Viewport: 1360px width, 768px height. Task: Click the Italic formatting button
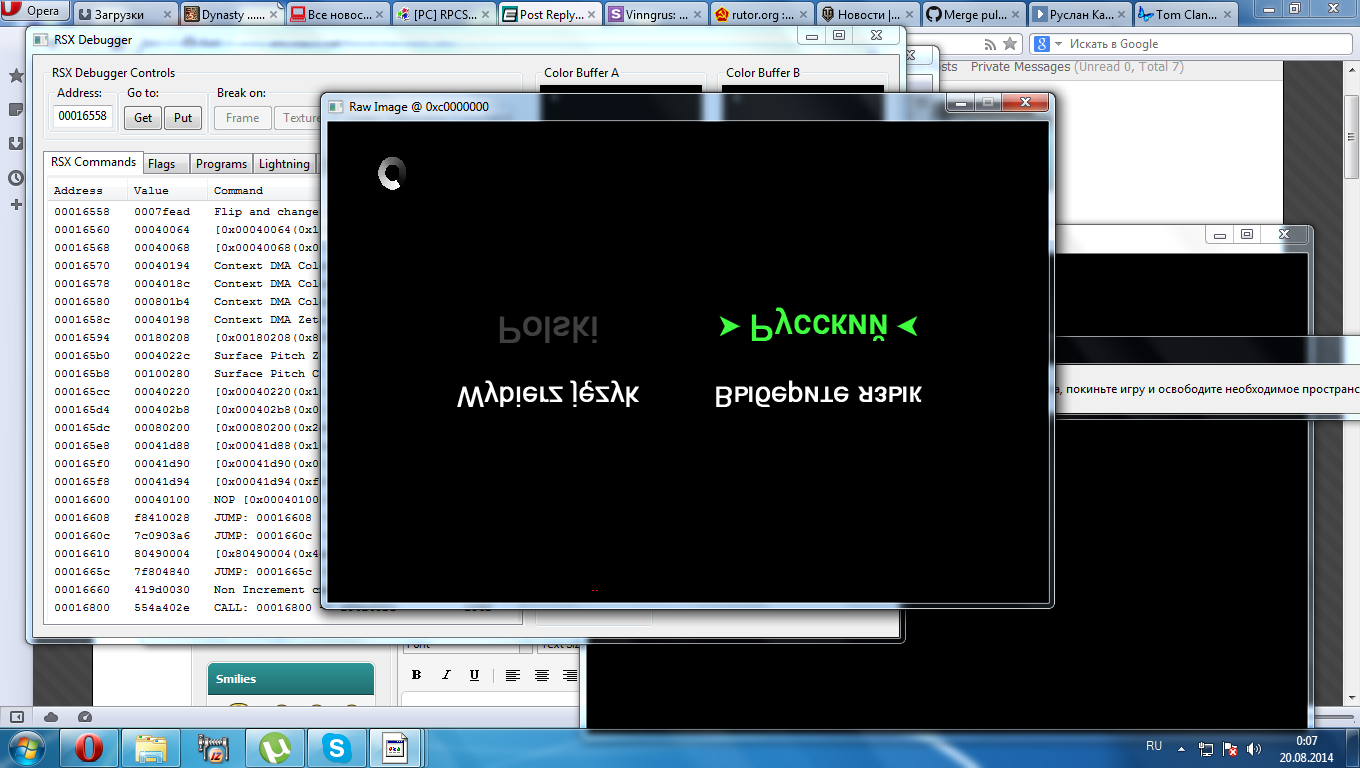pos(446,675)
